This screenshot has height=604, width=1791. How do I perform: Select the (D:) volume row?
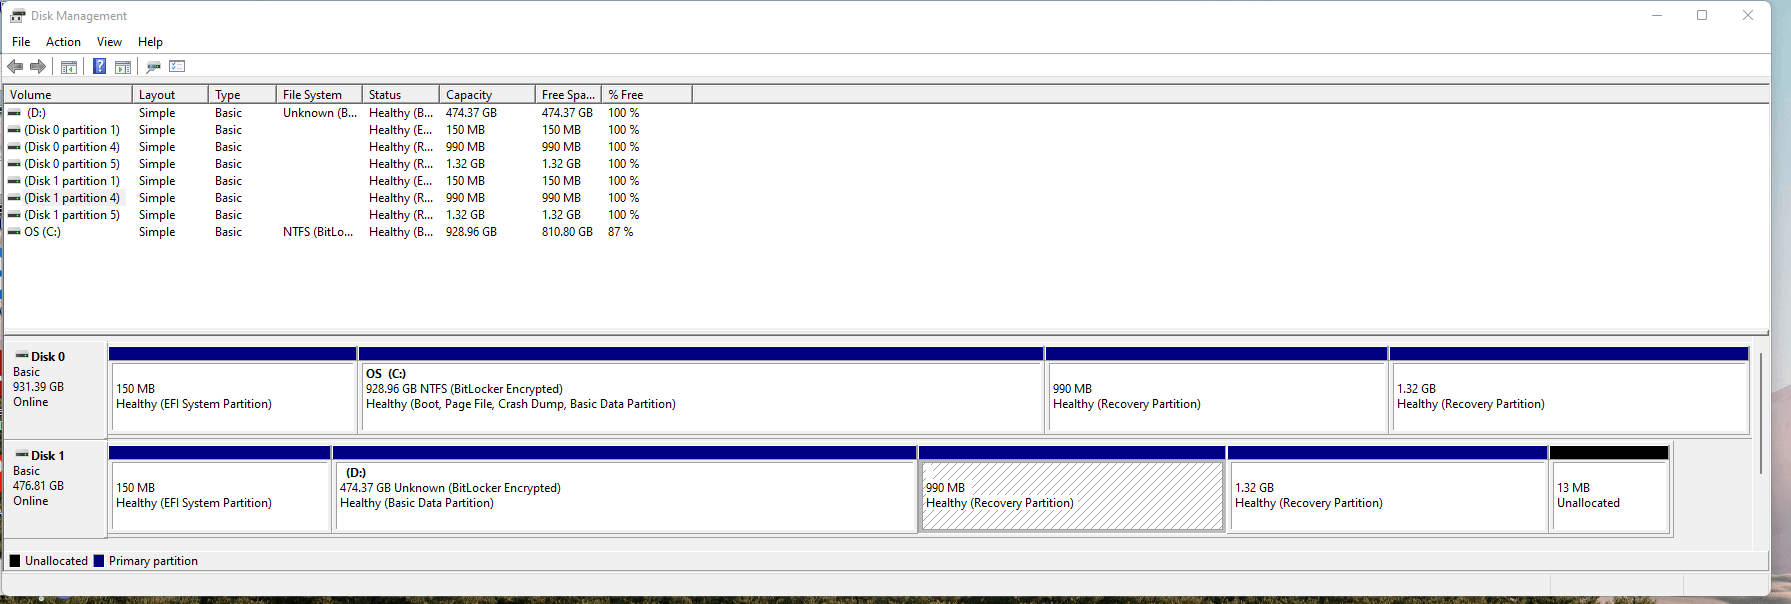click(349, 113)
